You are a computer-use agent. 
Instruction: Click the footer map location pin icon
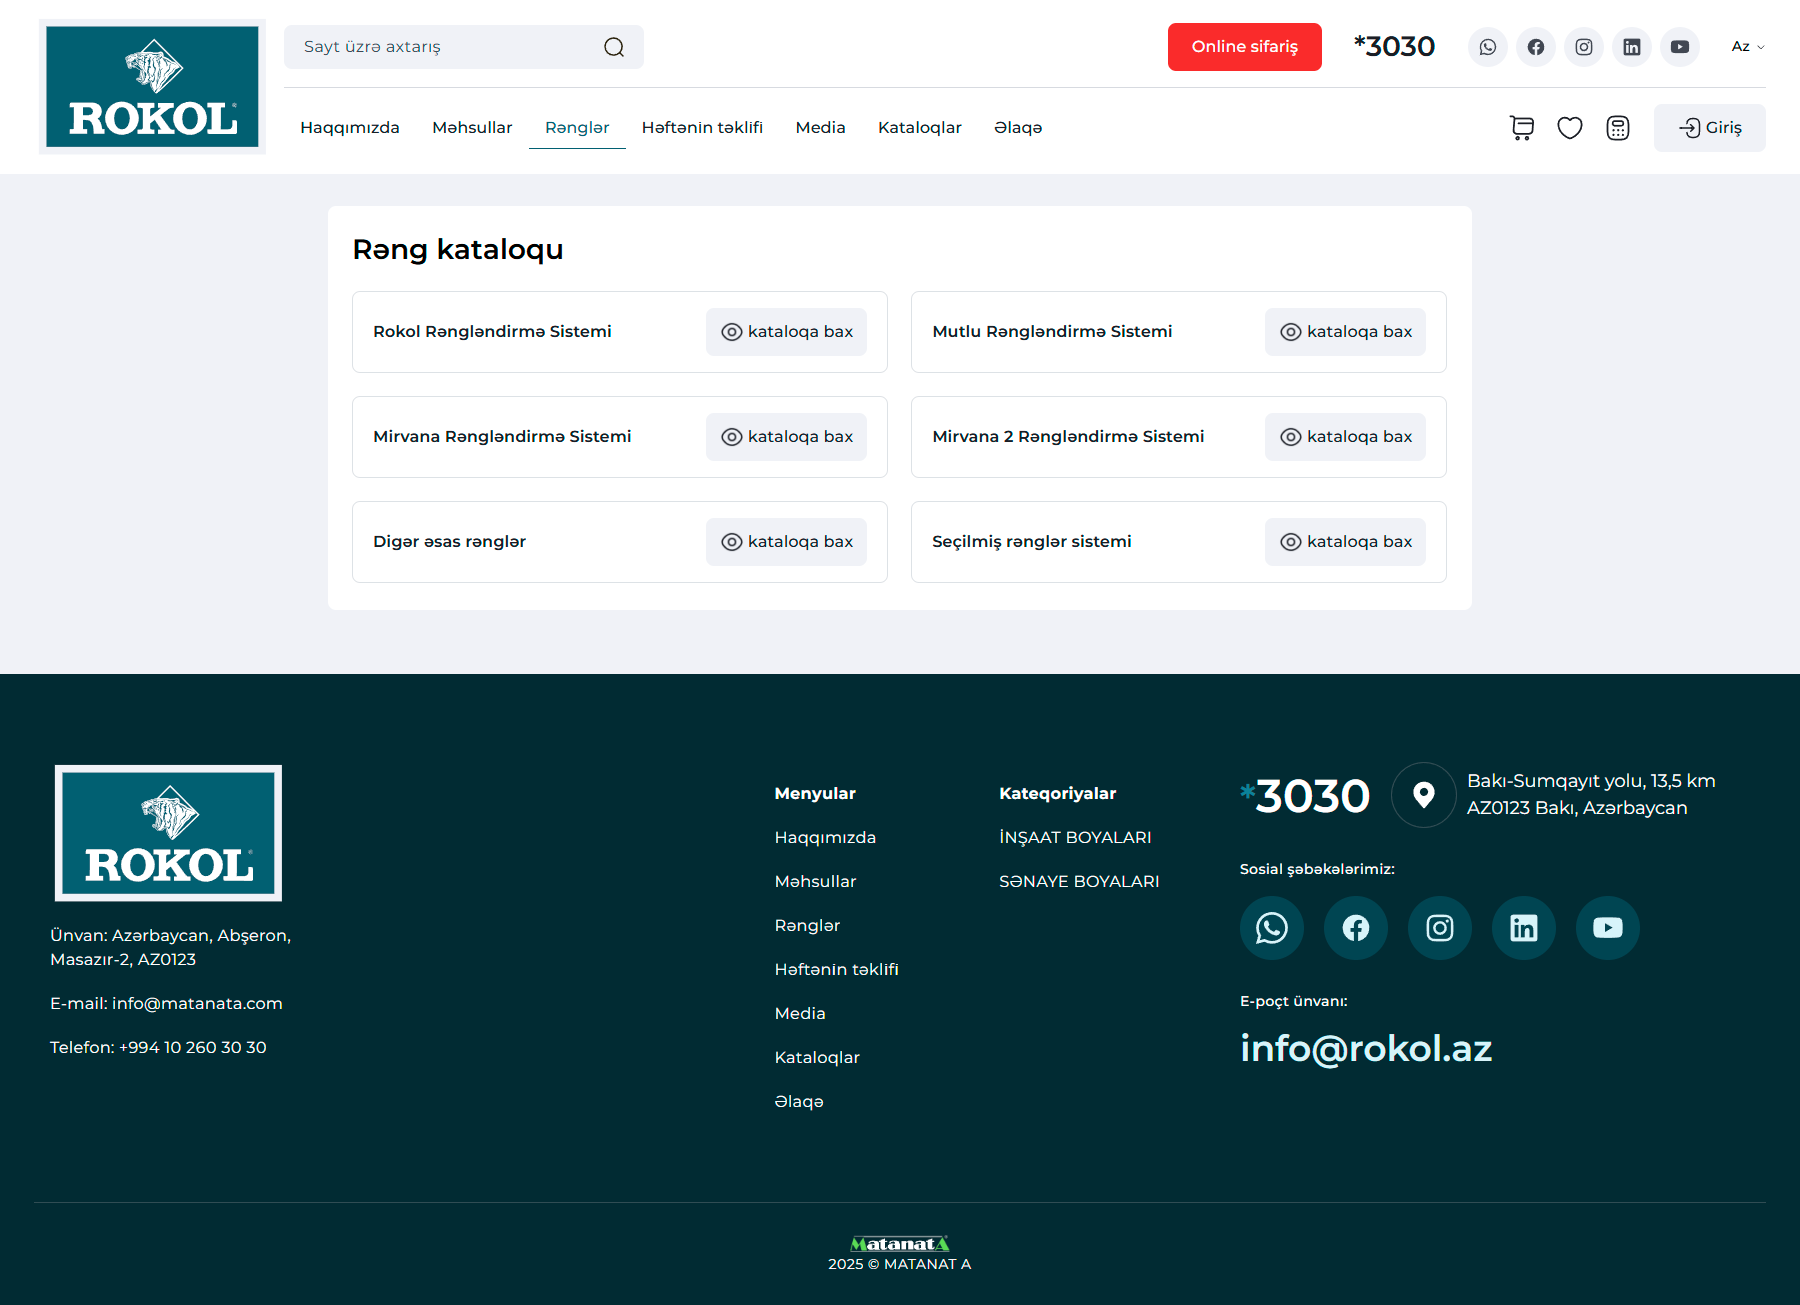pyautogui.click(x=1423, y=795)
